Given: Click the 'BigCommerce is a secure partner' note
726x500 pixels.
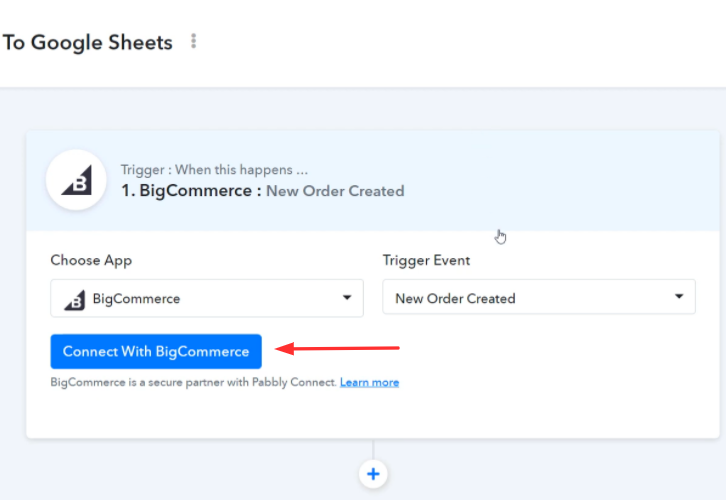Looking at the screenshot, I should [x=194, y=382].
